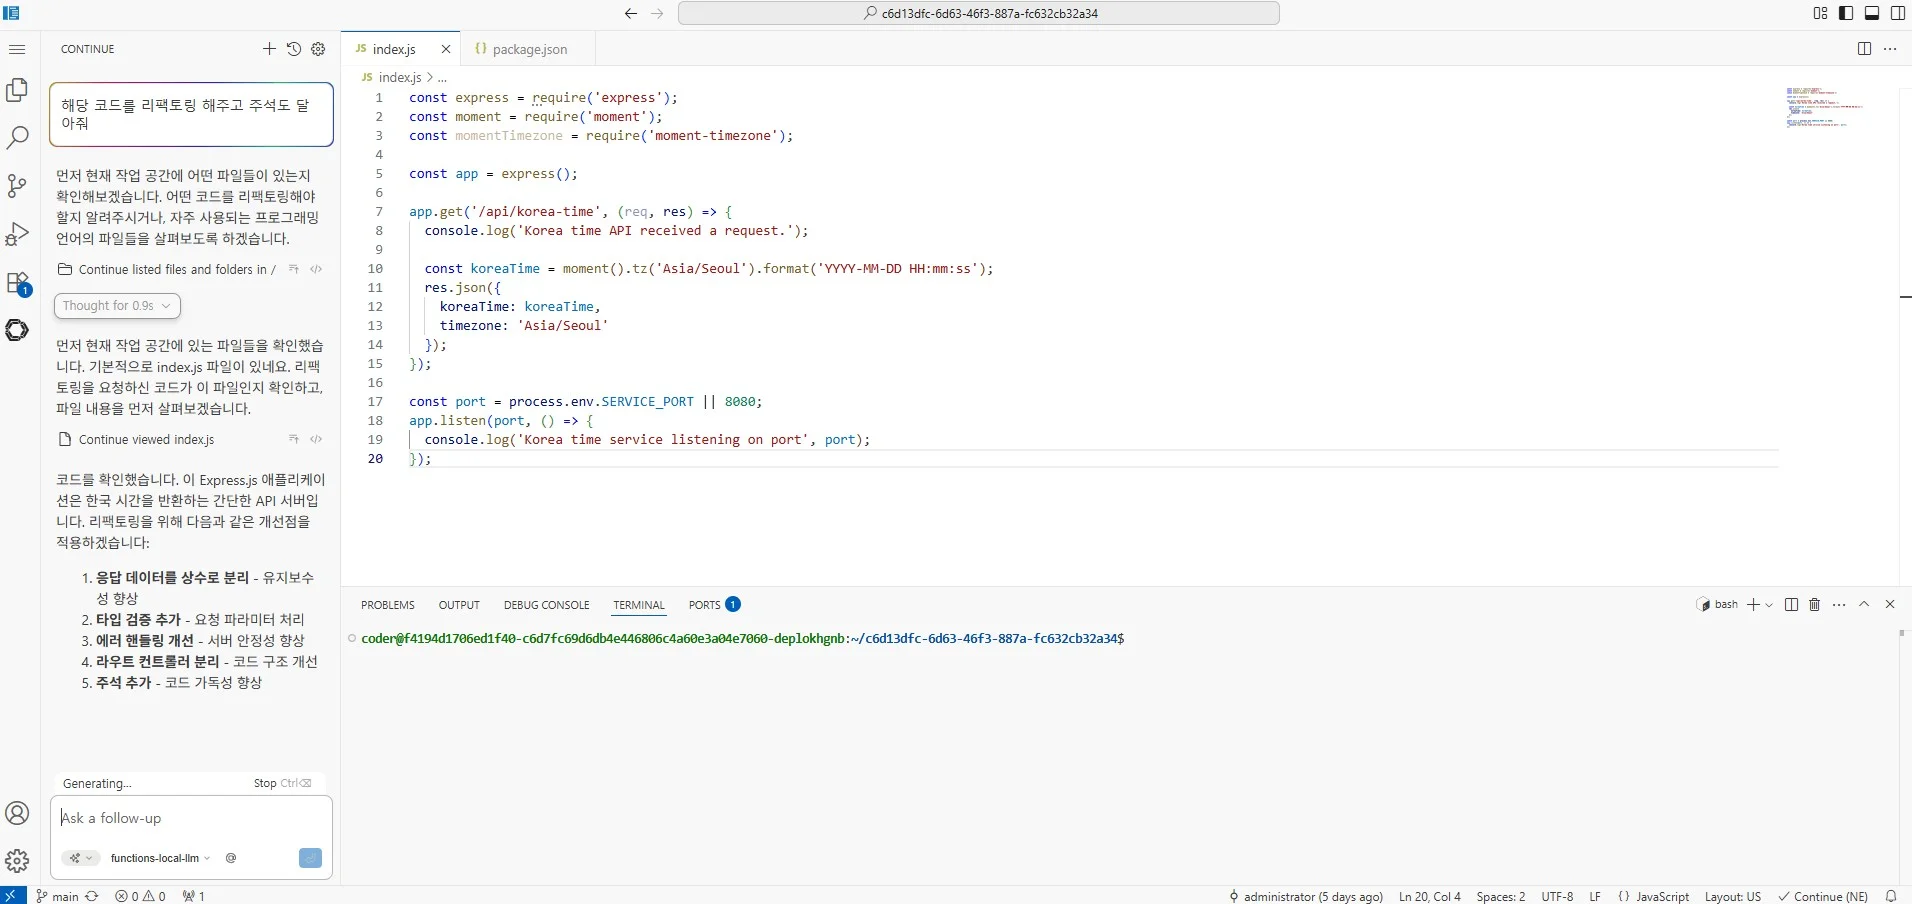Viewport: 1912px width, 904px height.
Task: Switch to the package.json editor tab
Action: (x=529, y=49)
